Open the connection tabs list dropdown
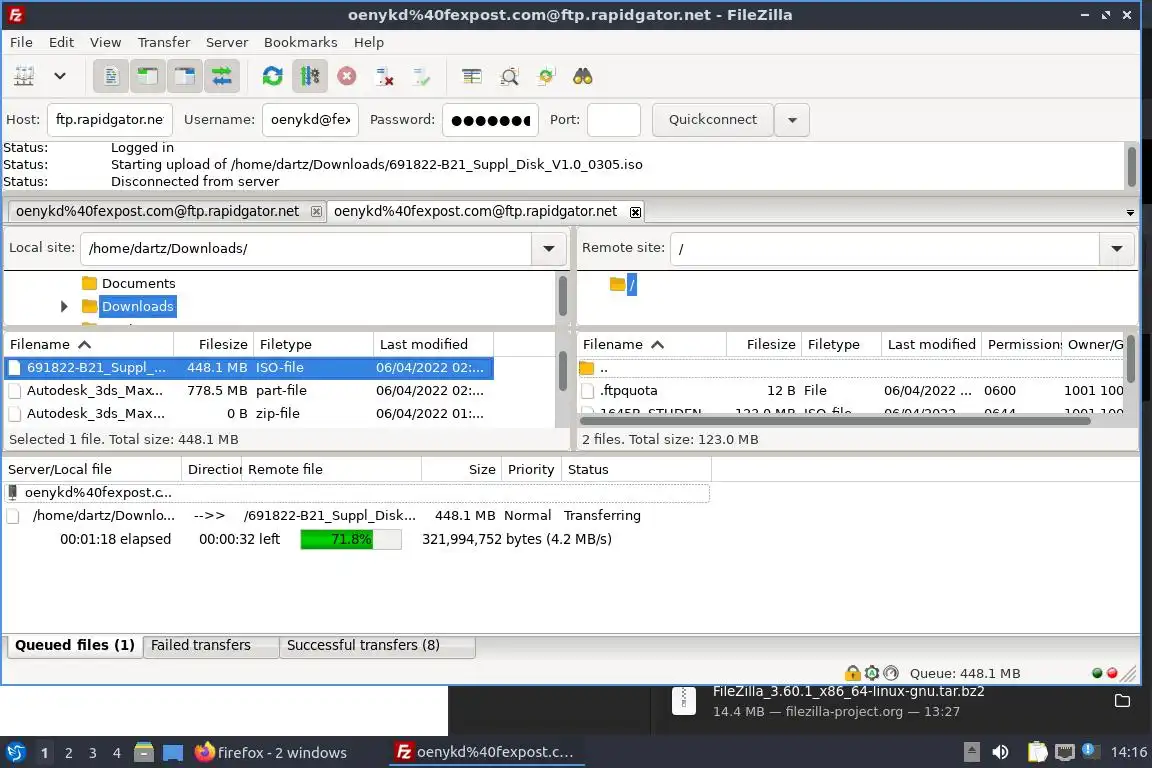Screen dimensions: 1152x768 pyautogui.click(x=1130, y=212)
